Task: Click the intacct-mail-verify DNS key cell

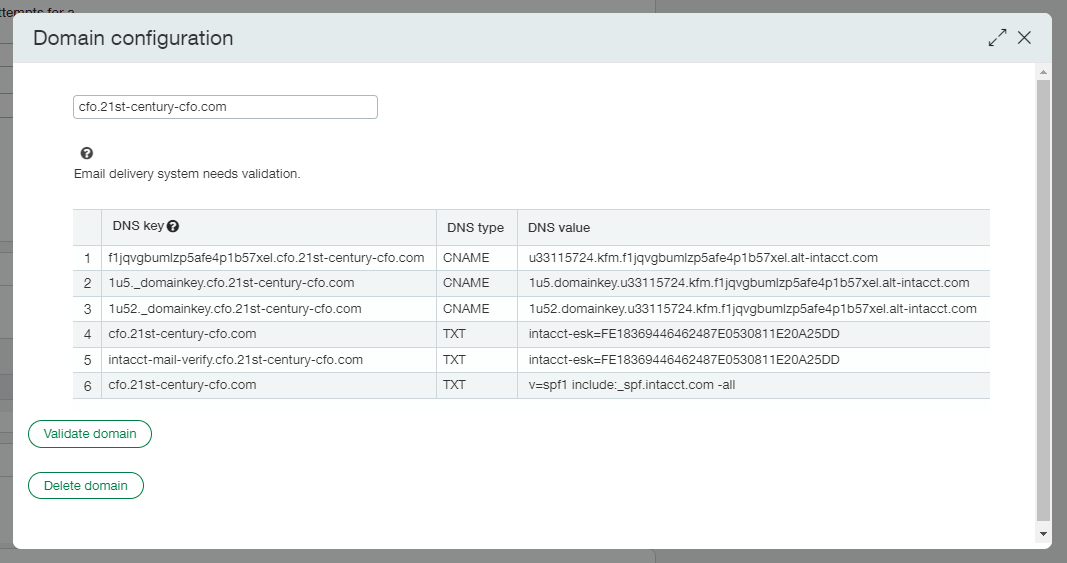Action: [x=235, y=360]
